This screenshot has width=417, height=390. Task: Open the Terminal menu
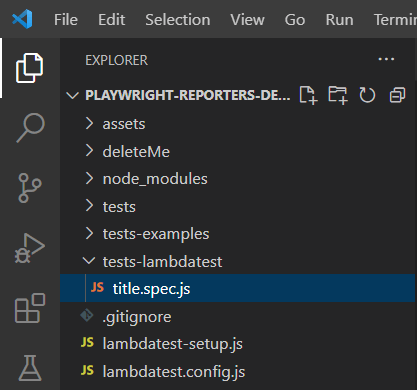(395, 20)
